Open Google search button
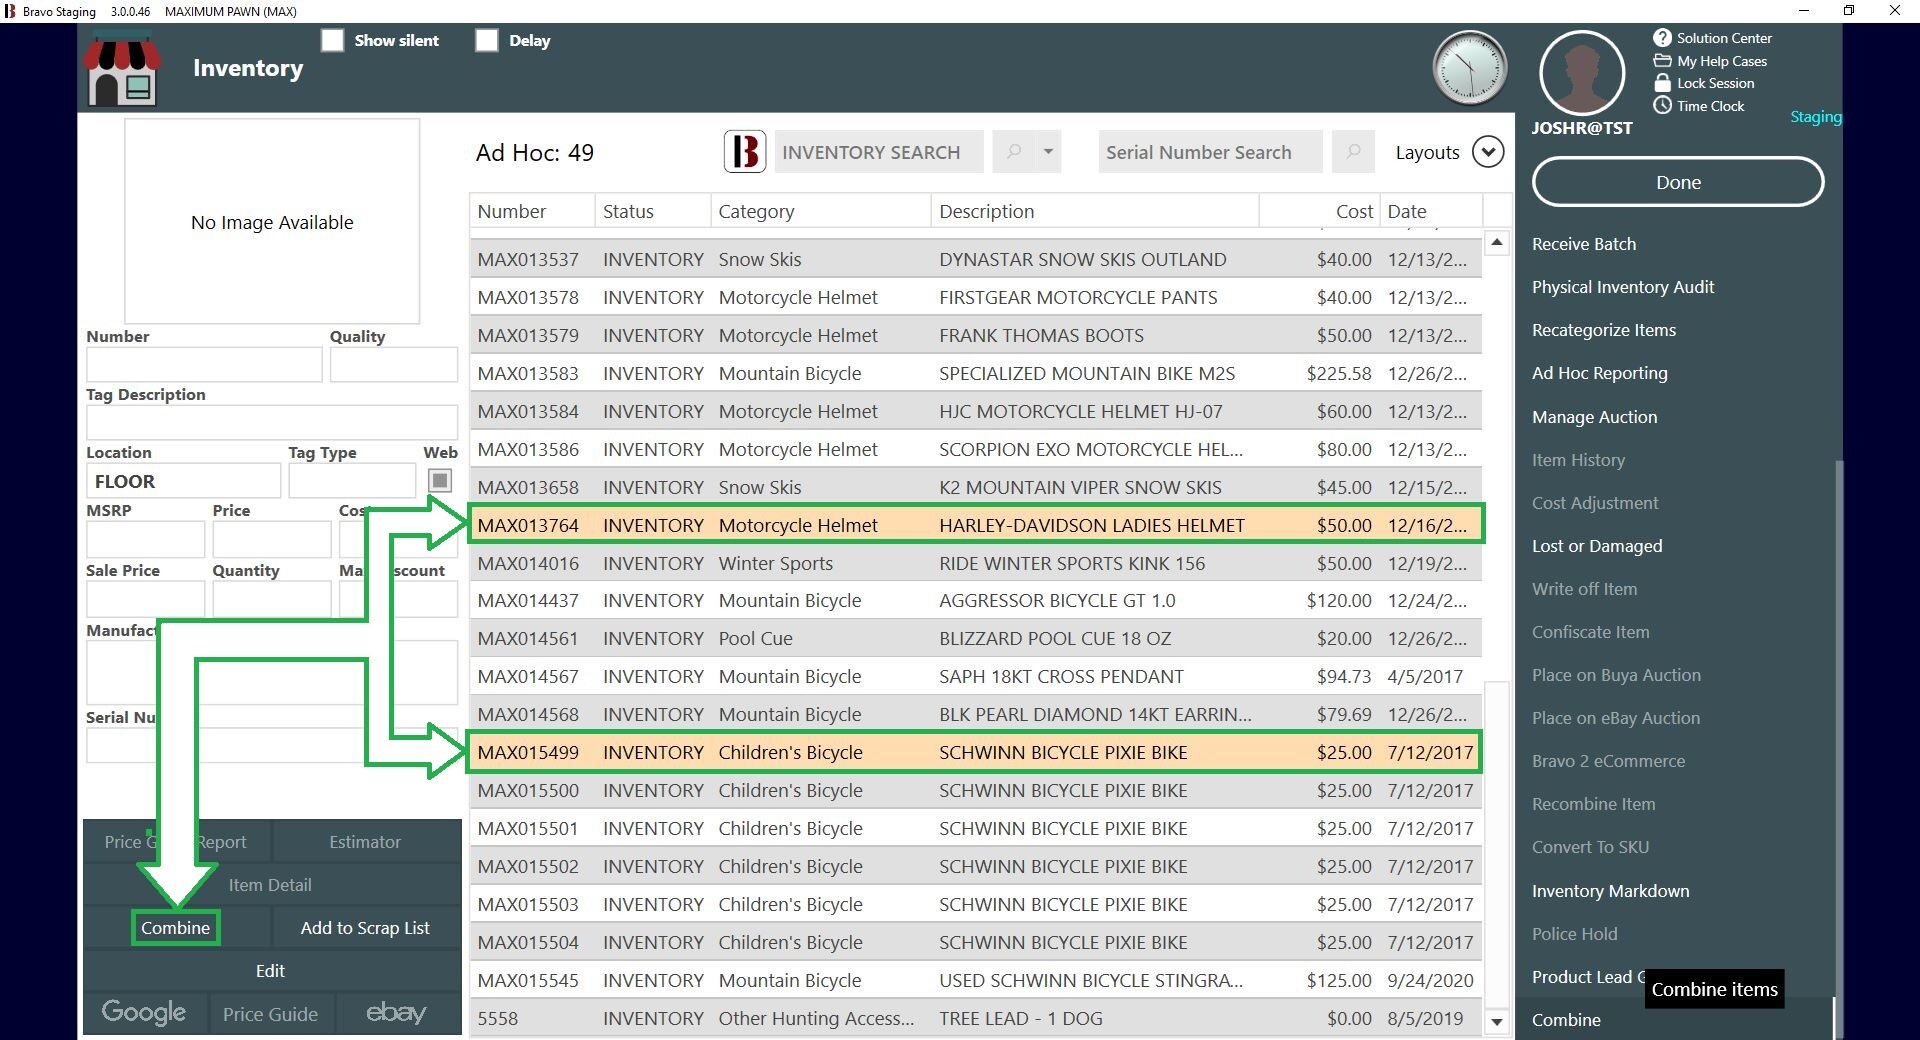1920x1040 pixels. tap(144, 1013)
